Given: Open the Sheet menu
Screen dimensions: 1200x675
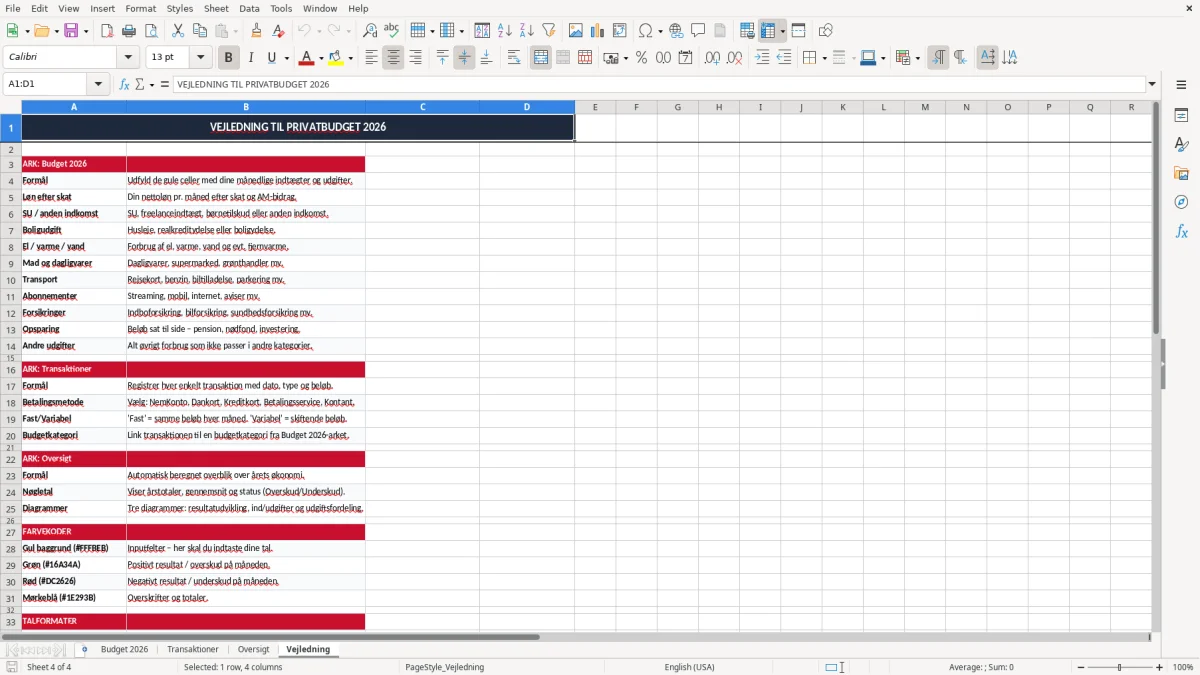Looking at the screenshot, I should pos(216,8).
